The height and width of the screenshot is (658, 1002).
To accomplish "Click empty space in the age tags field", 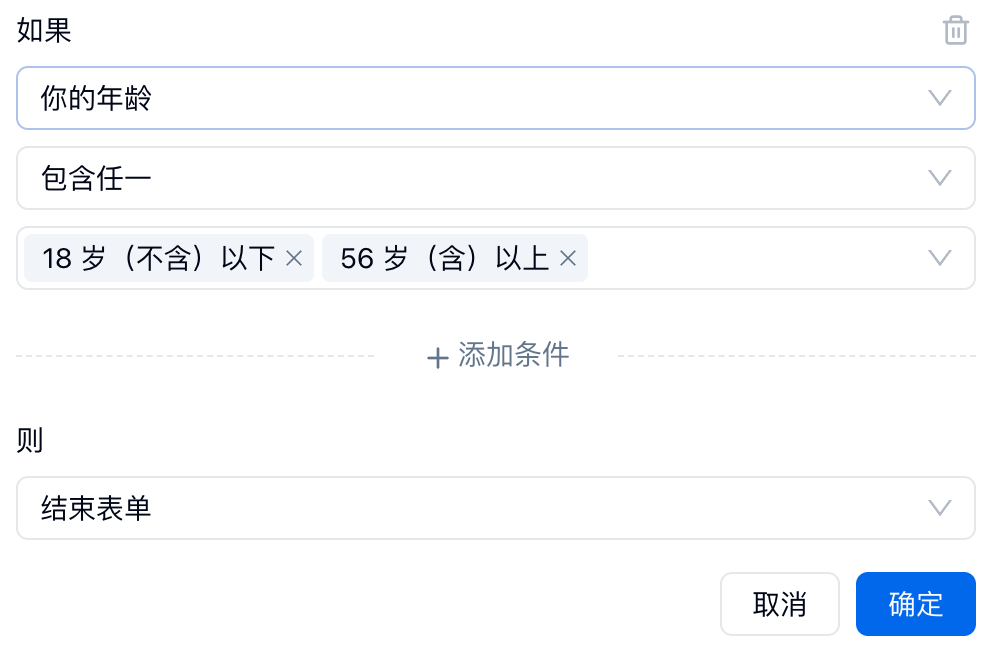I will click(x=750, y=258).
